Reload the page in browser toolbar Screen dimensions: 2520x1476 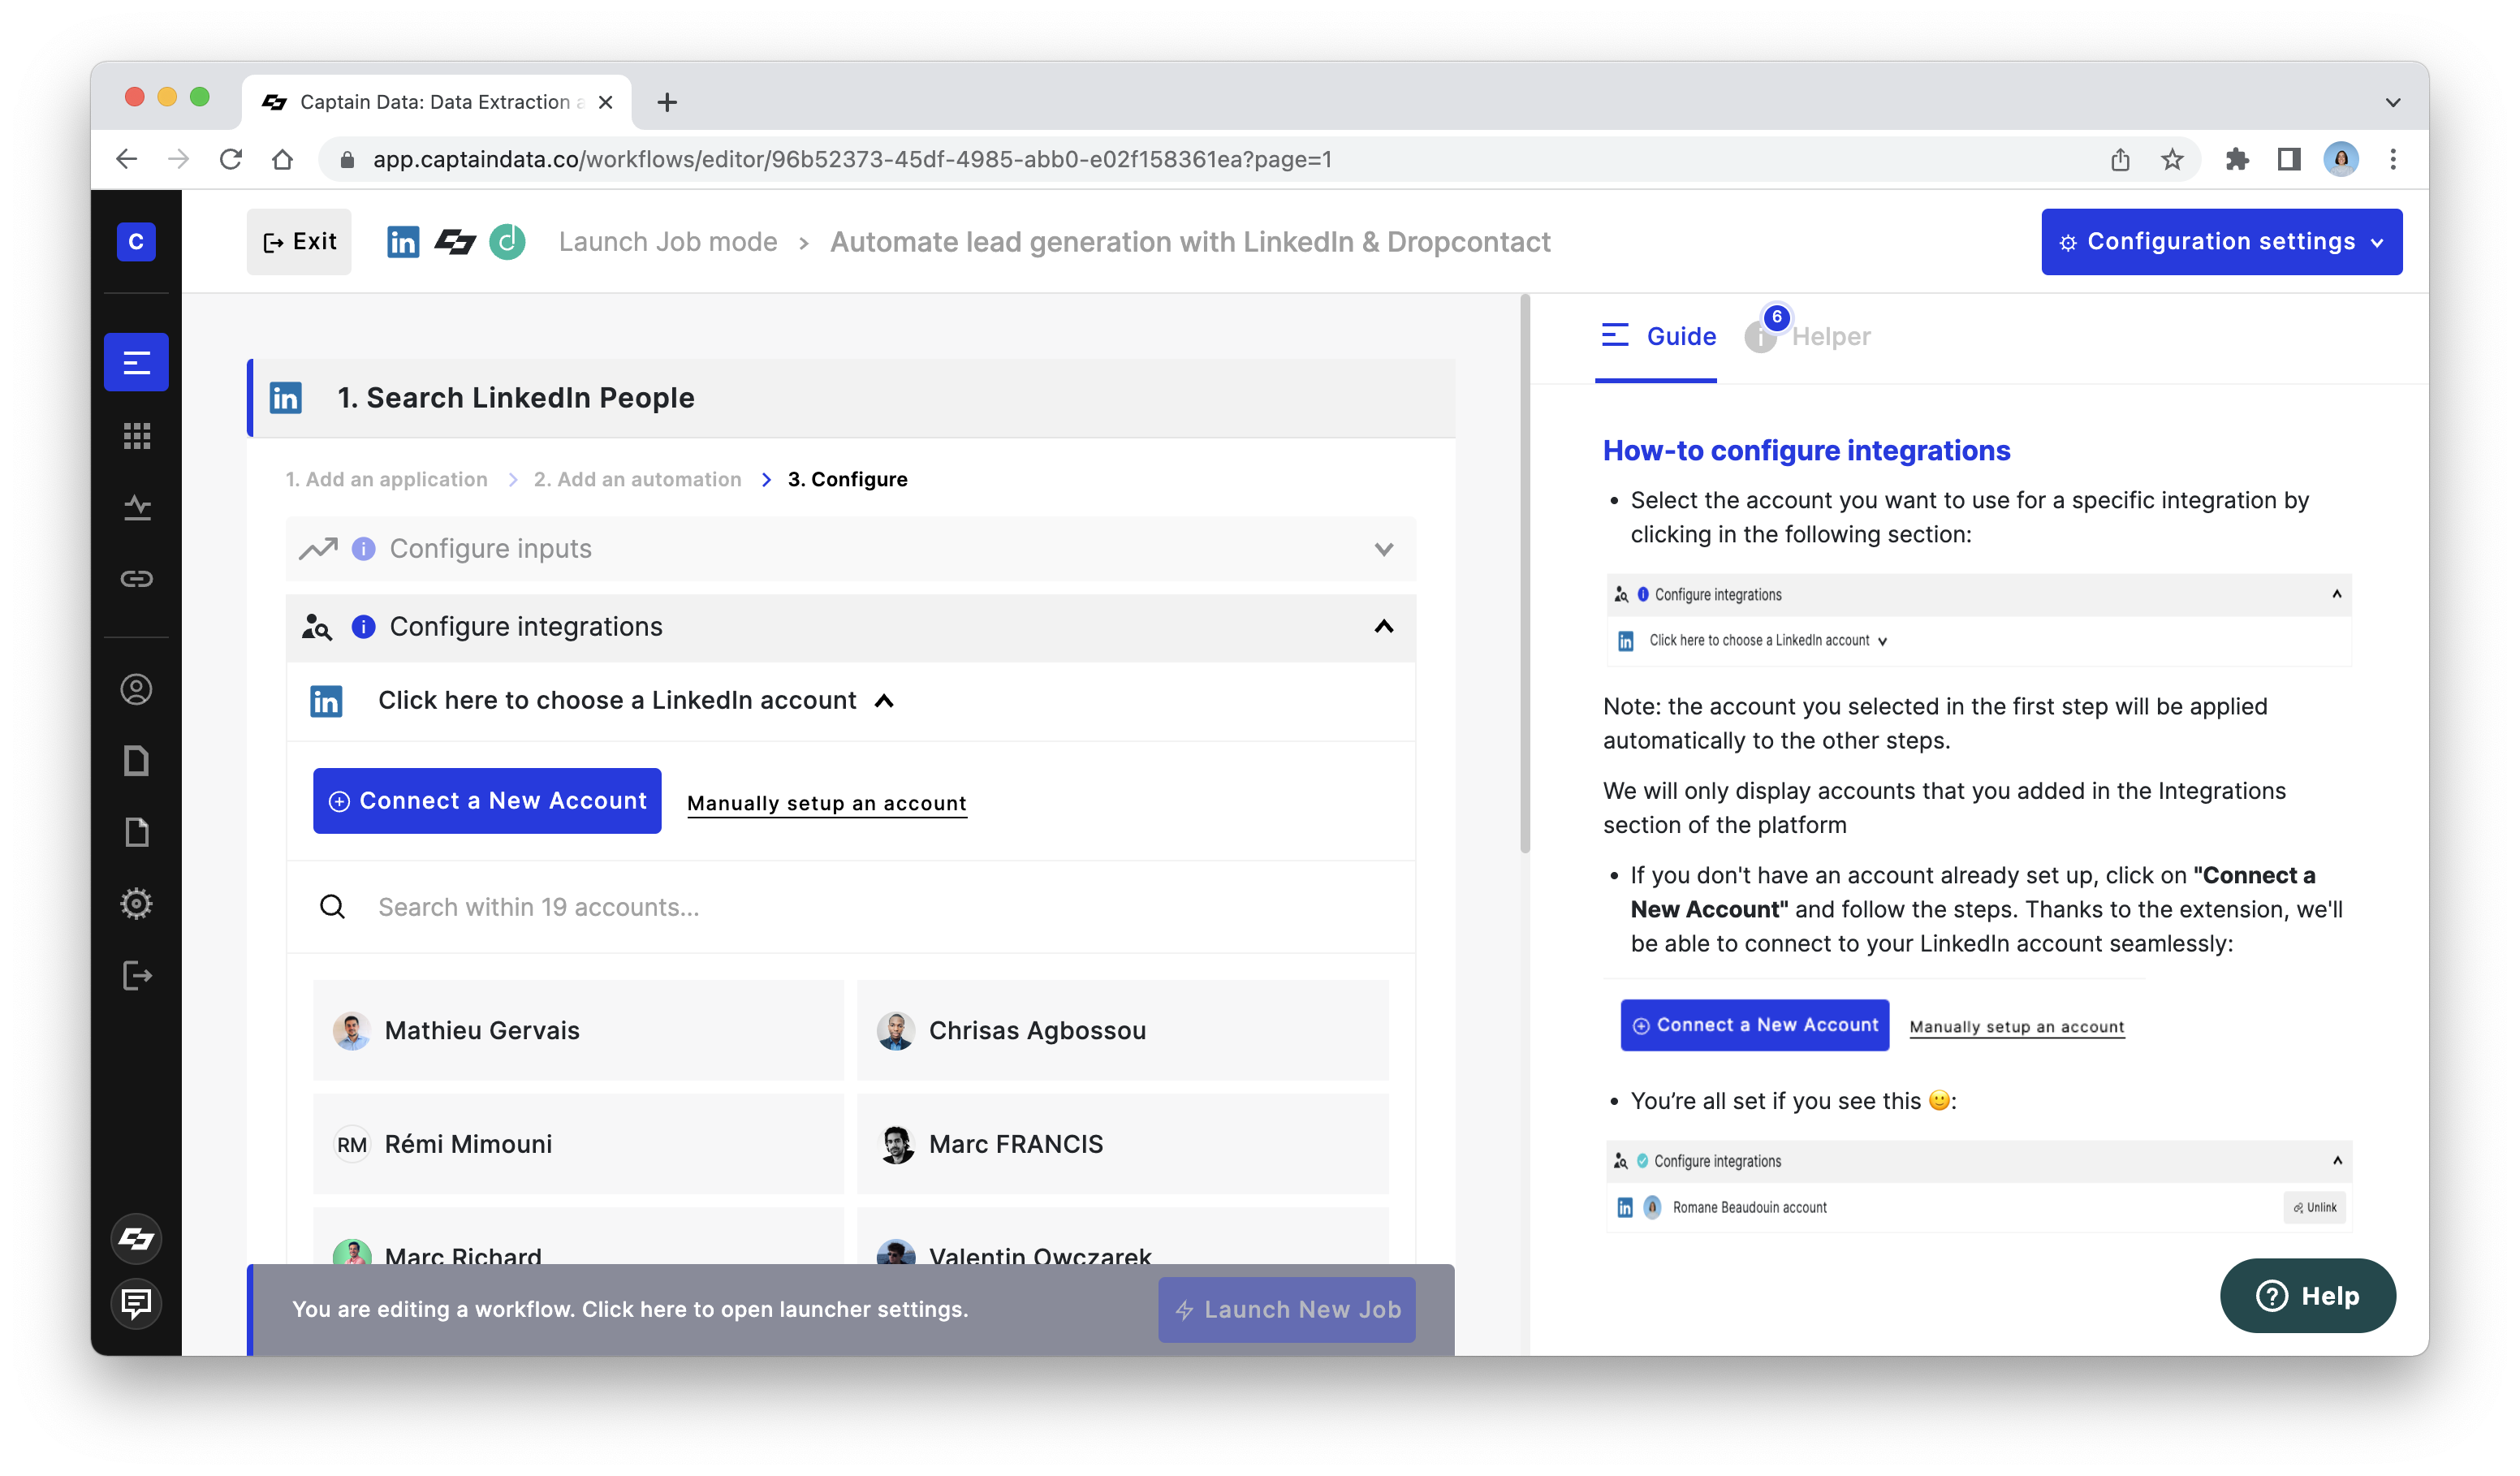coord(231,159)
